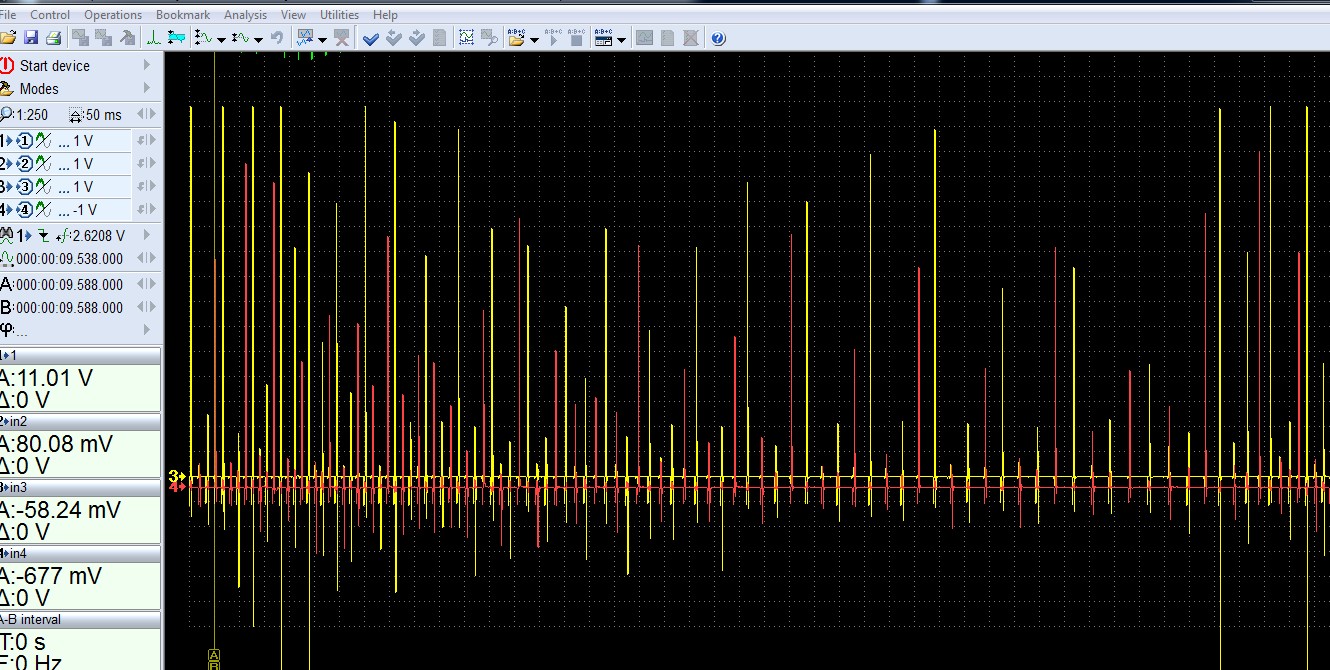Click the red X delete analysis icon
1330x670 pixels.
tap(342, 38)
